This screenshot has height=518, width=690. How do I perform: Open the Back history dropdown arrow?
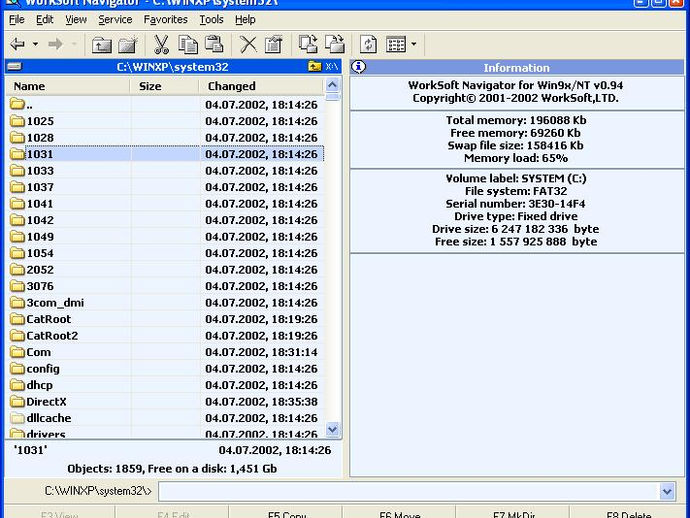pos(35,44)
